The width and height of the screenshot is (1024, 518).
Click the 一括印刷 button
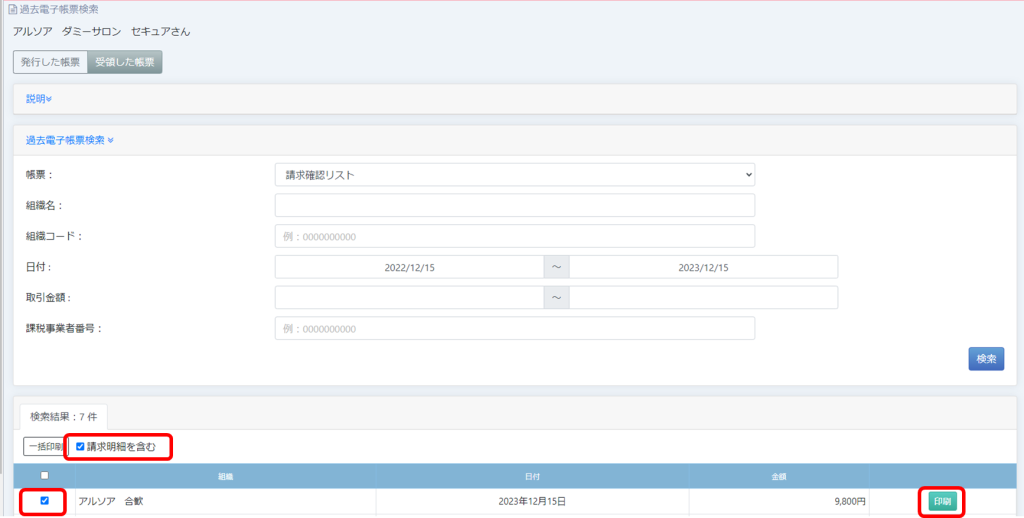(44, 447)
